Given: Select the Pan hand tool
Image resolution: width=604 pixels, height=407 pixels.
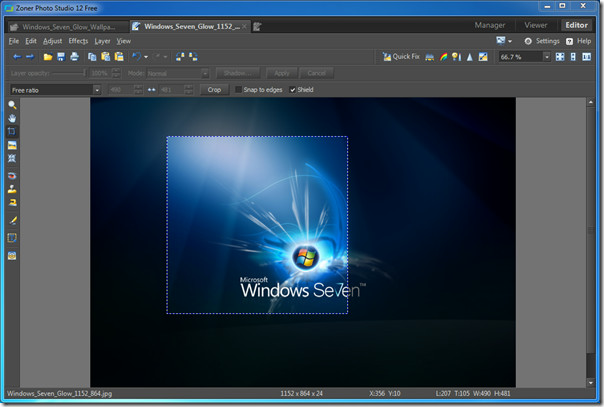Looking at the screenshot, I should coord(12,118).
